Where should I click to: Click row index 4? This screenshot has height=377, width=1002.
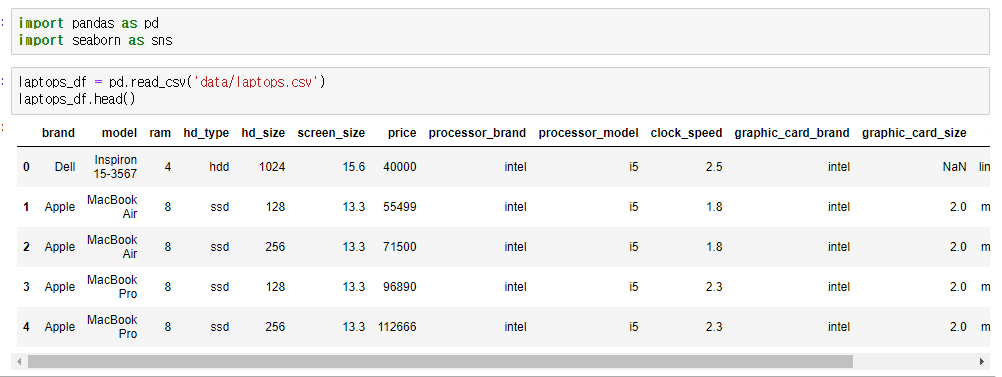[26, 327]
